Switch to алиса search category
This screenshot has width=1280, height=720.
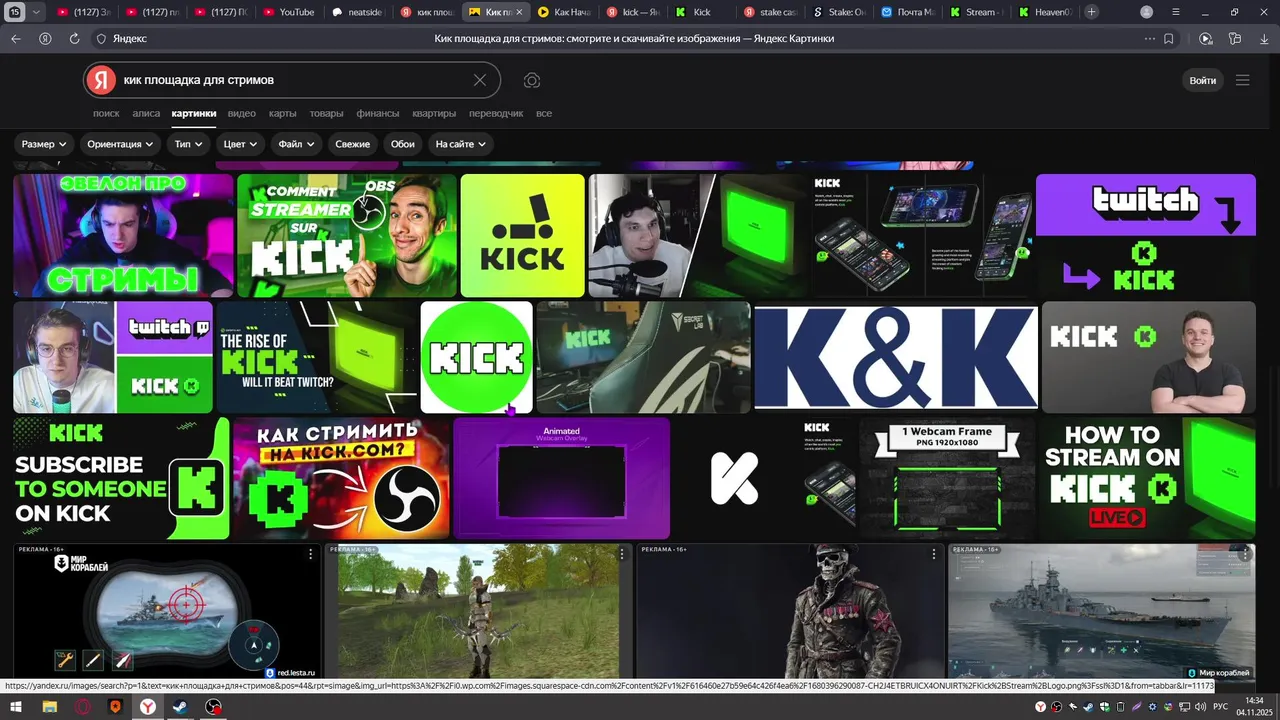click(x=146, y=113)
